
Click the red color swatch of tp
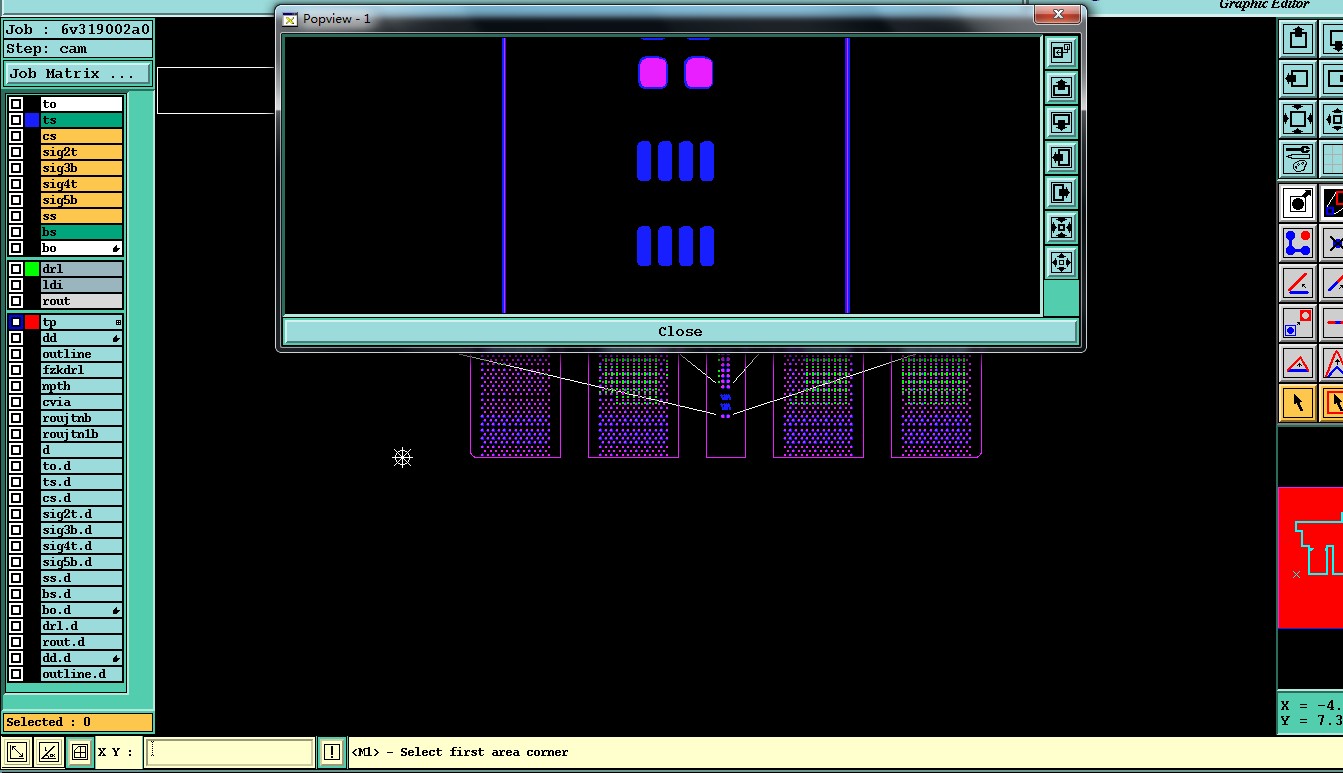tap(32, 322)
